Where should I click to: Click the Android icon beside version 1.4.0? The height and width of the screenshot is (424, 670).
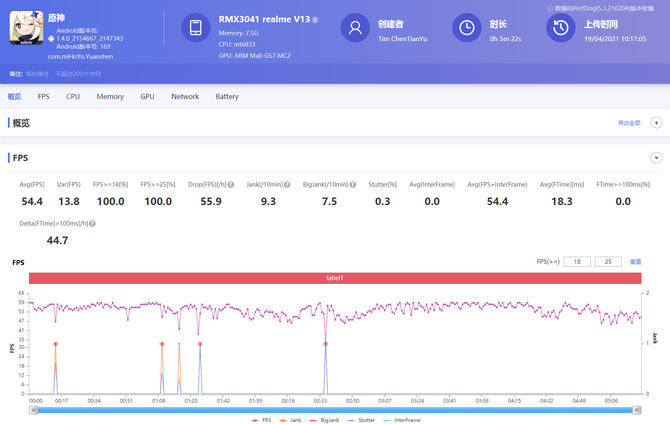point(51,38)
